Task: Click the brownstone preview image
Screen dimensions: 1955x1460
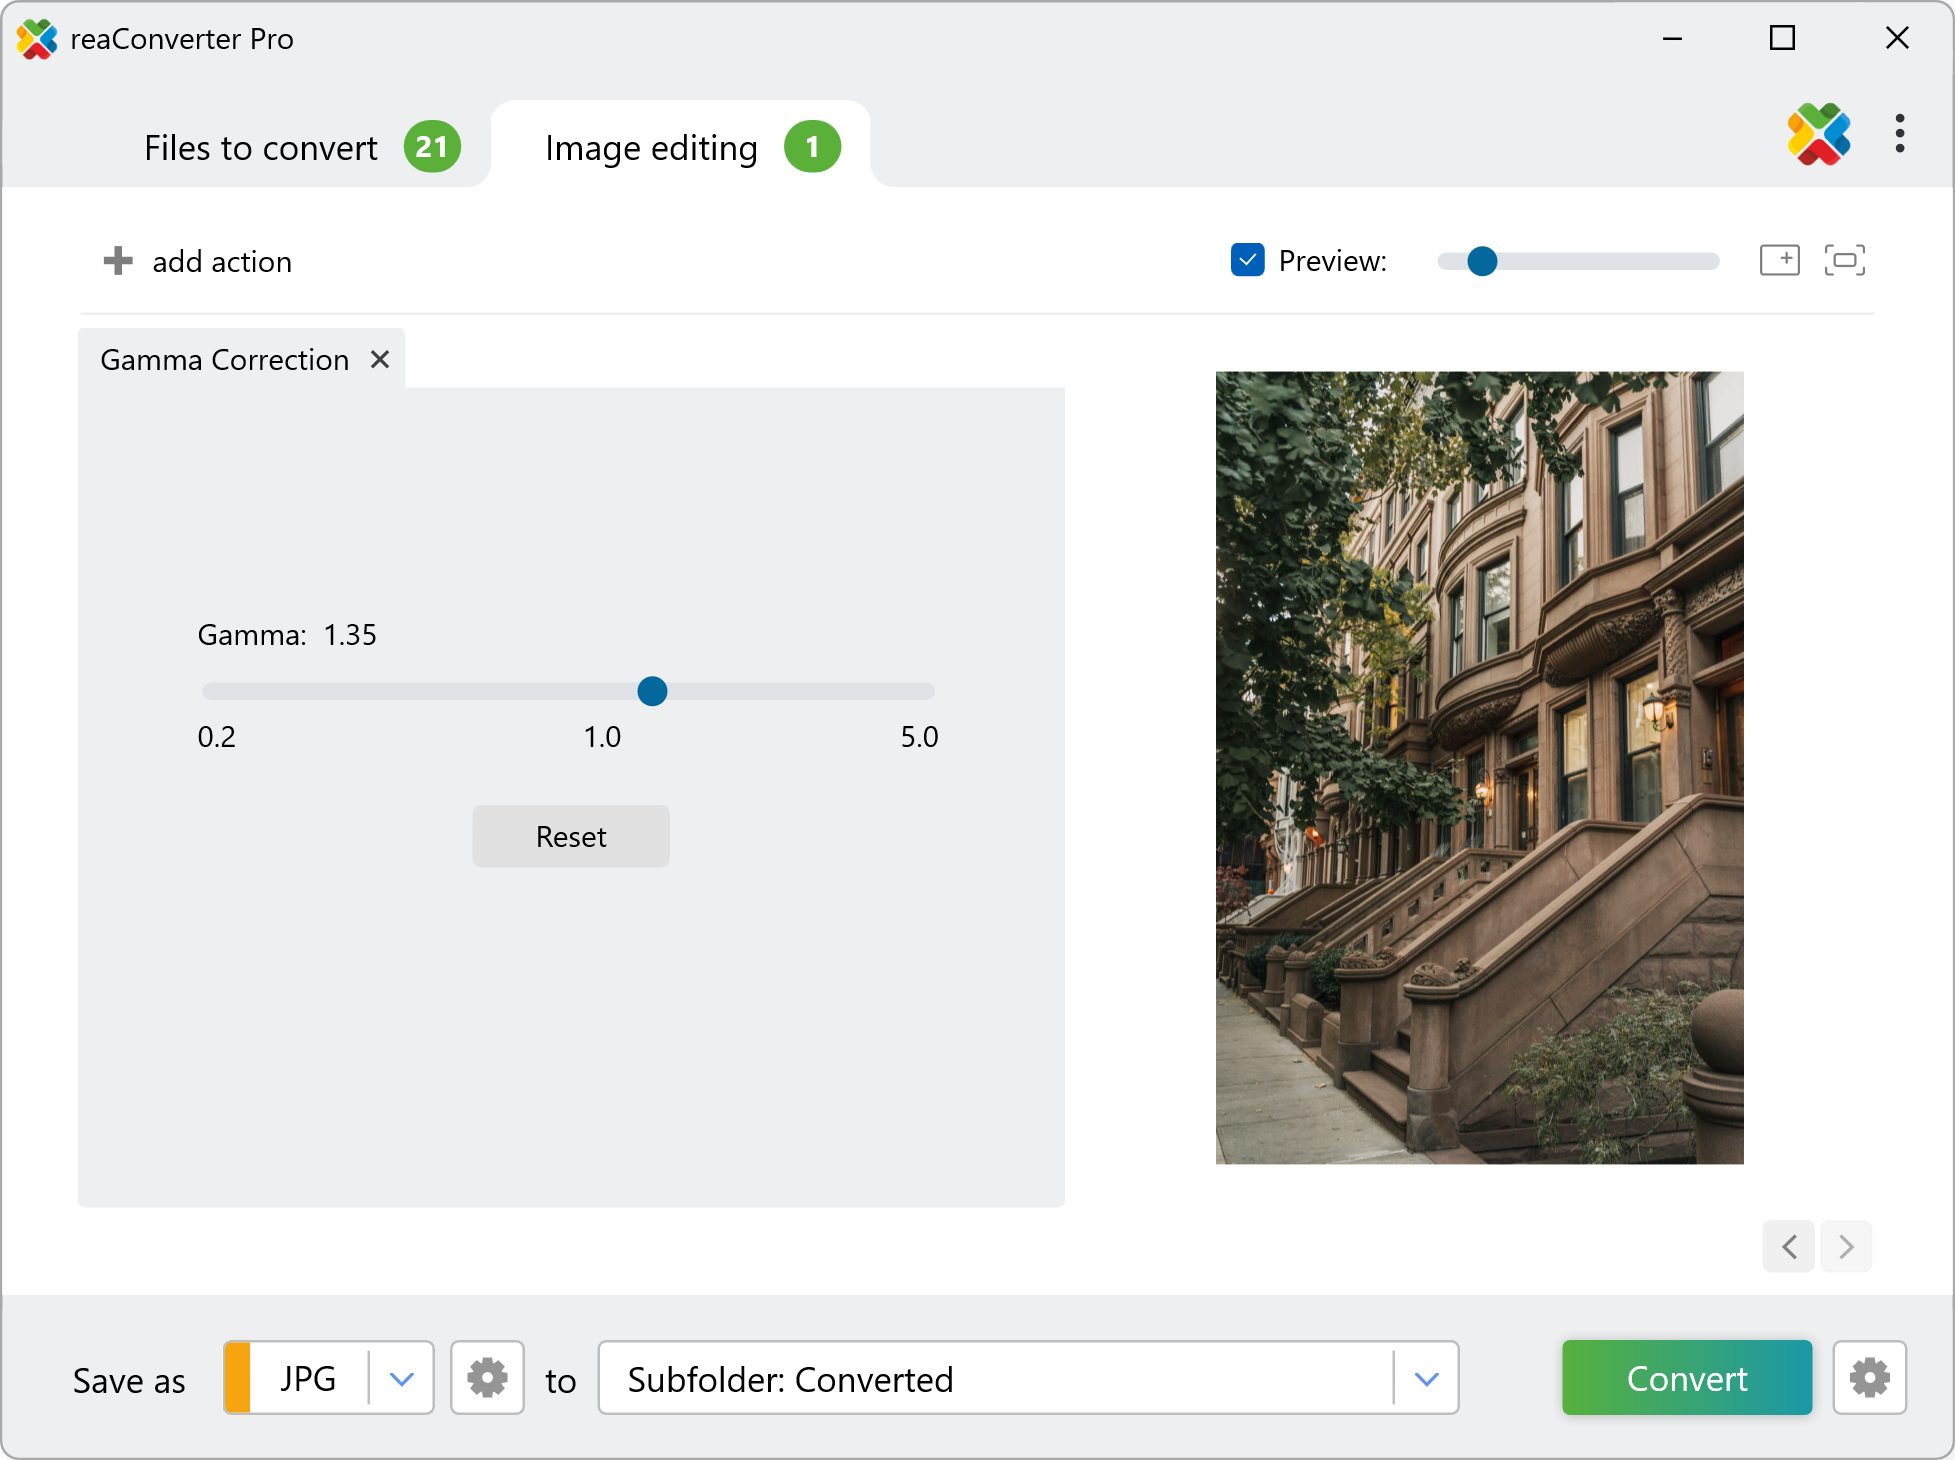Action: 1479,767
